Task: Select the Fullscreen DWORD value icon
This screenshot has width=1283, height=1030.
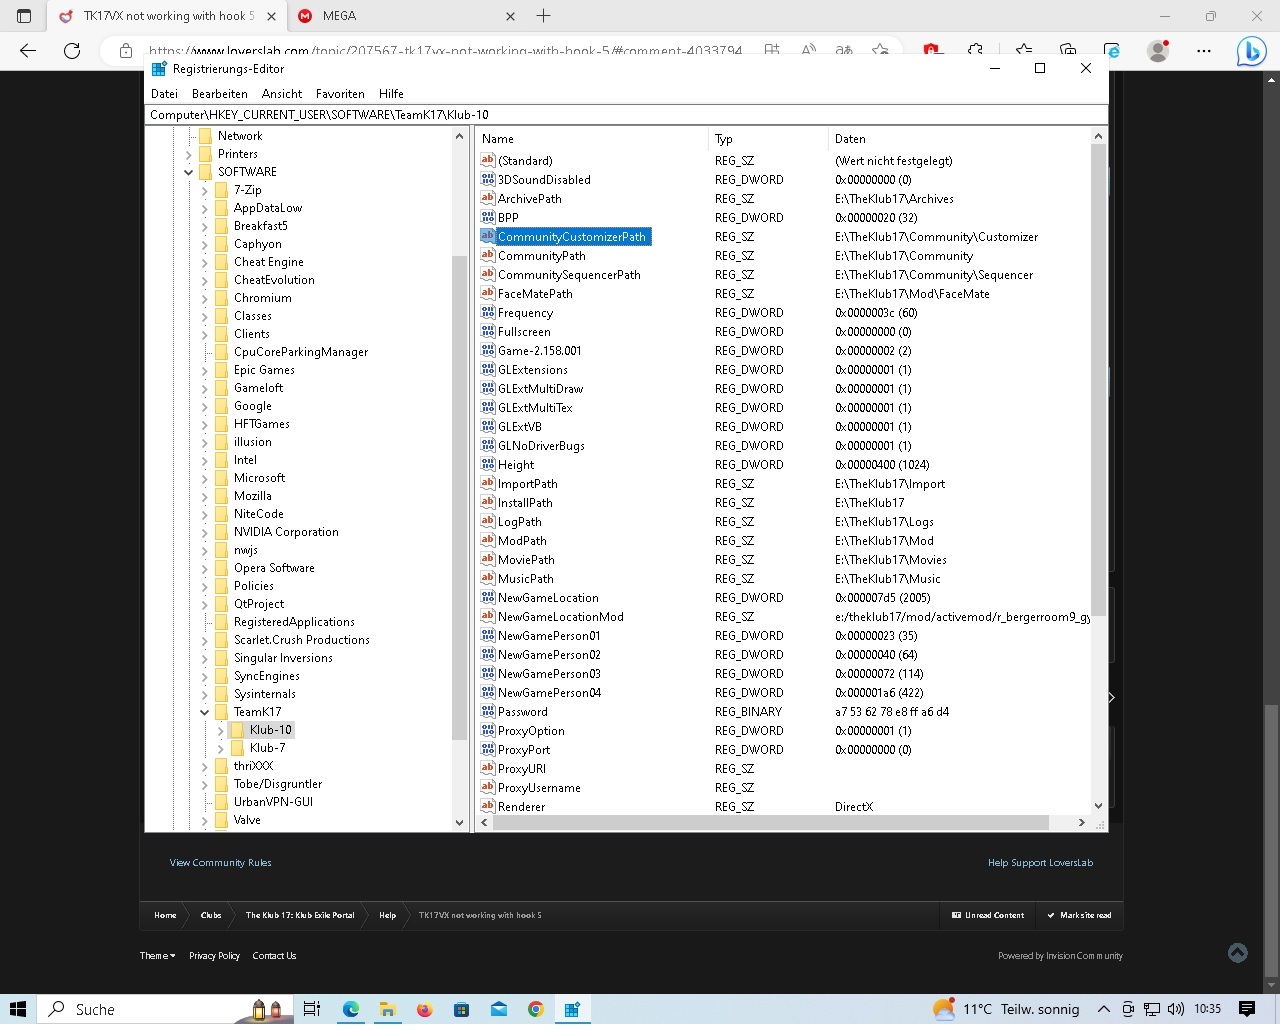Action: point(488,331)
